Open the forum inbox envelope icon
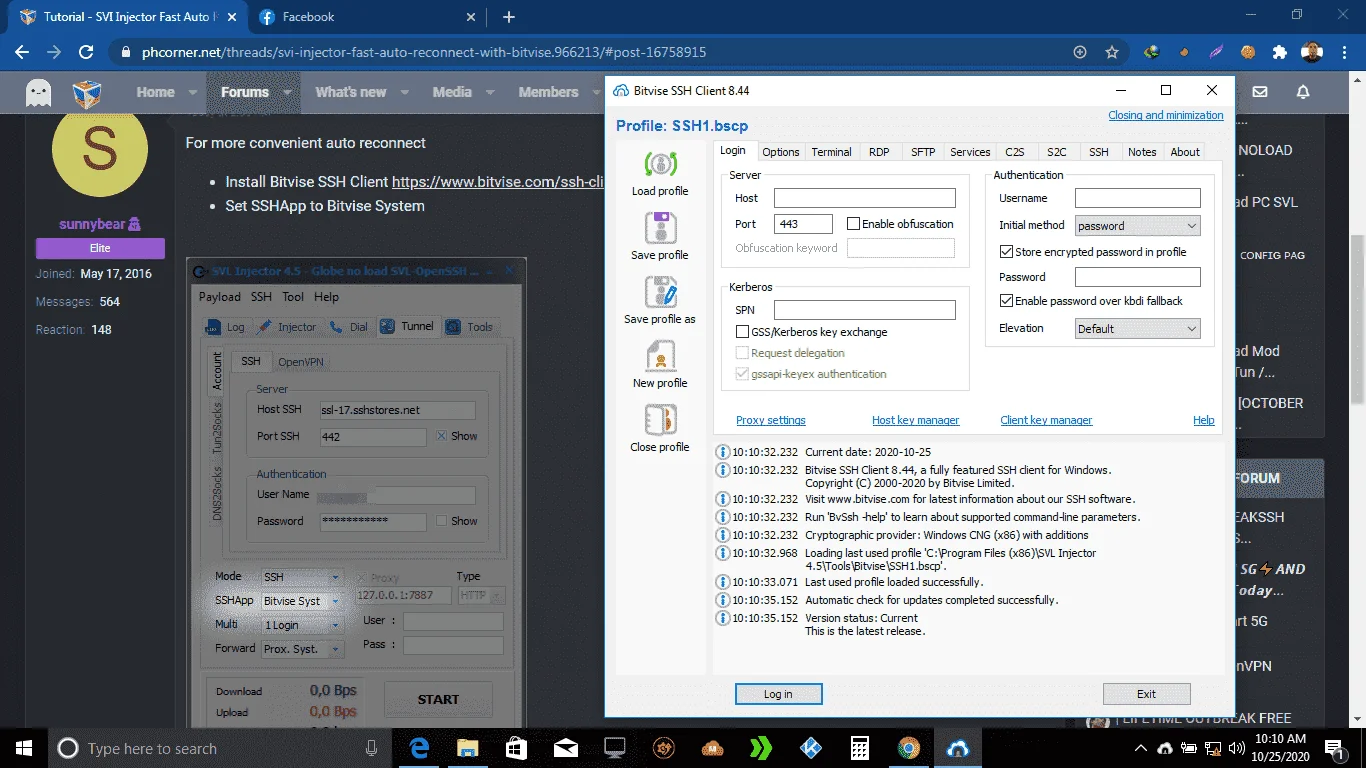1366x768 pixels. point(1260,92)
